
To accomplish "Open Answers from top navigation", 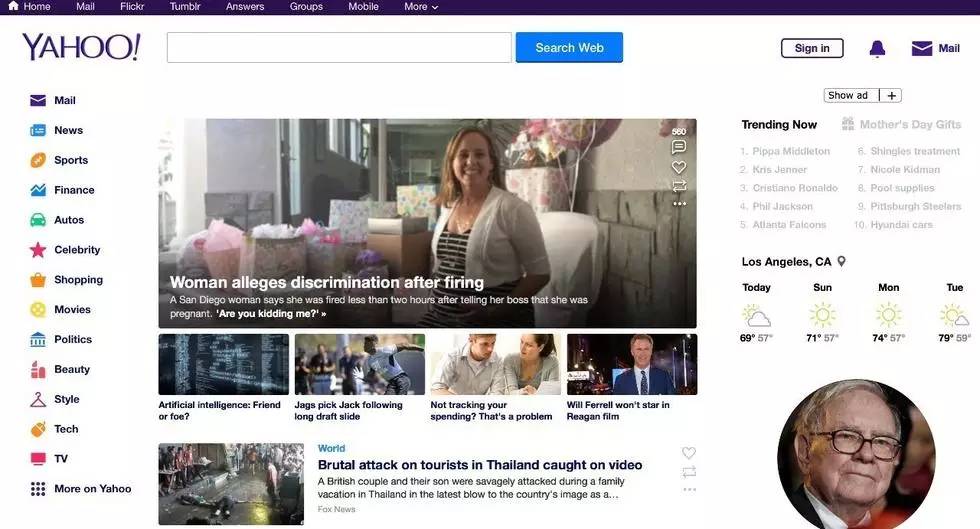I will [x=245, y=7].
